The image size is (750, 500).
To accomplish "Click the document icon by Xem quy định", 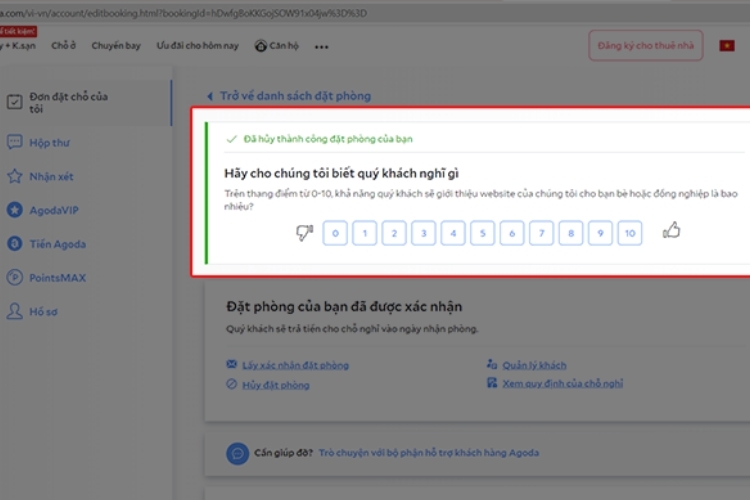I will point(492,382).
